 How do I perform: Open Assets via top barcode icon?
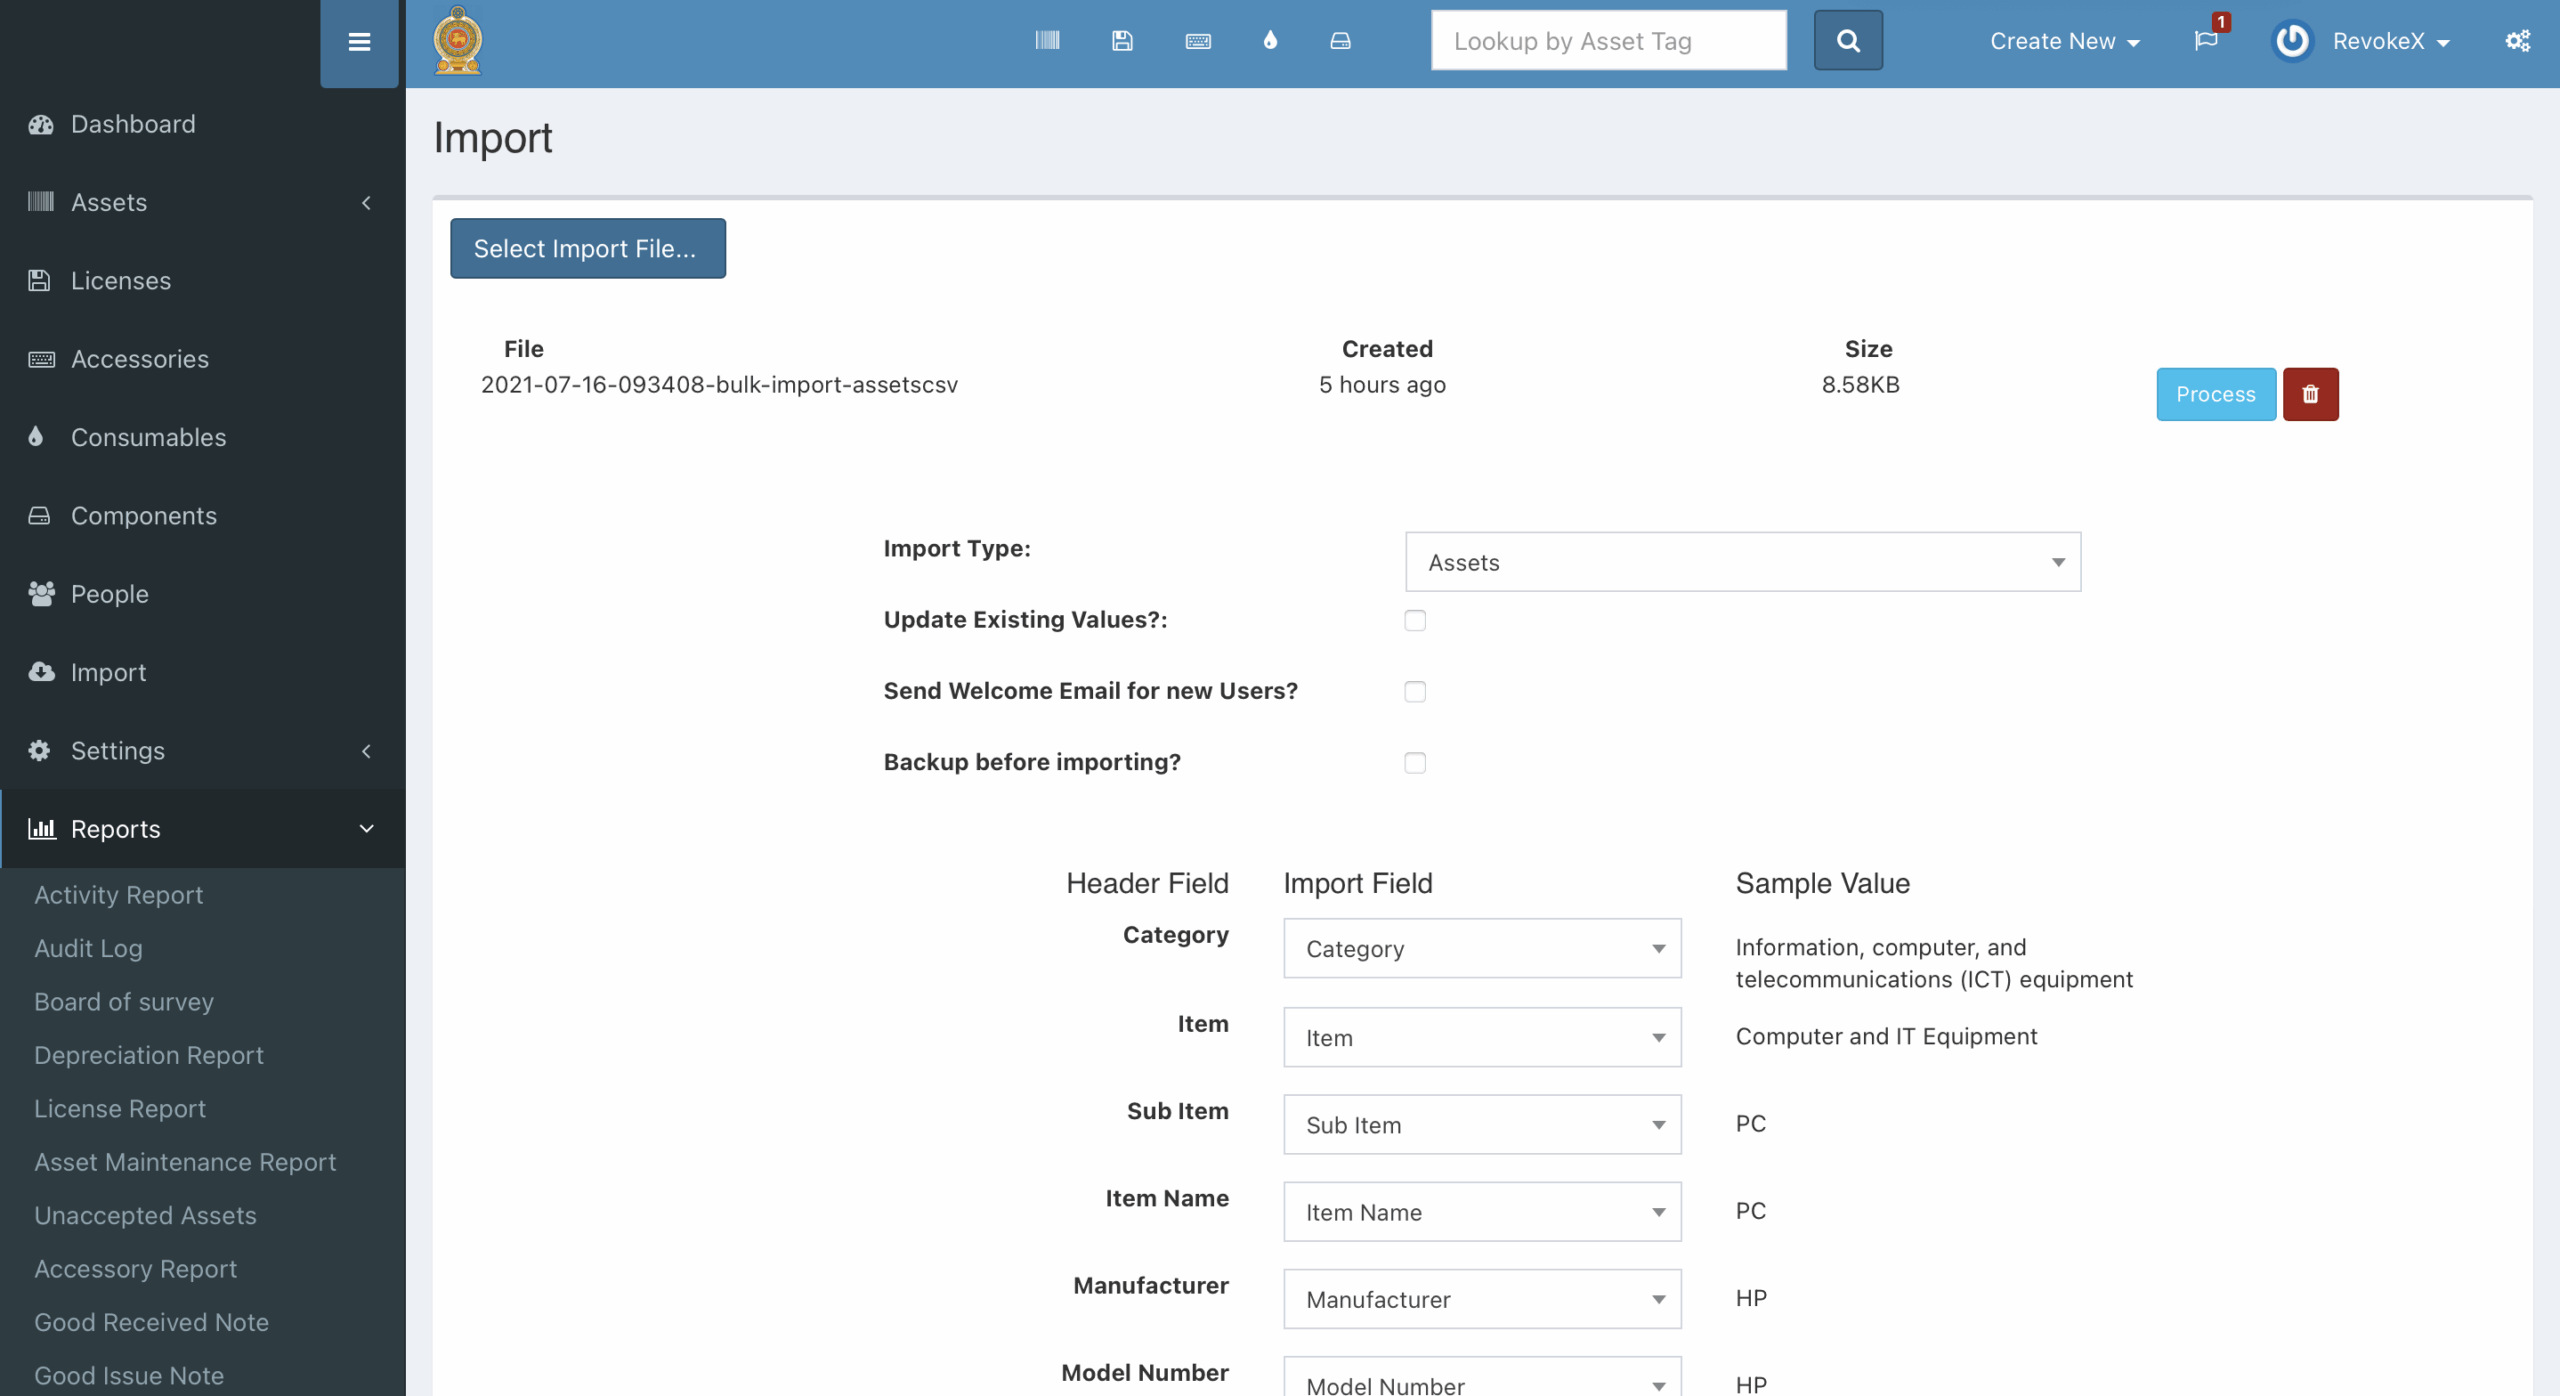(x=1047, y=40)
